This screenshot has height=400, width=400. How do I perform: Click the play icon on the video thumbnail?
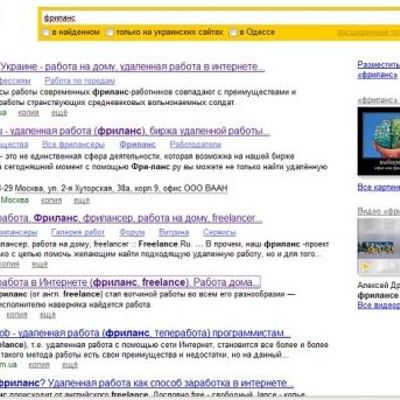click(x=366, y=266)
